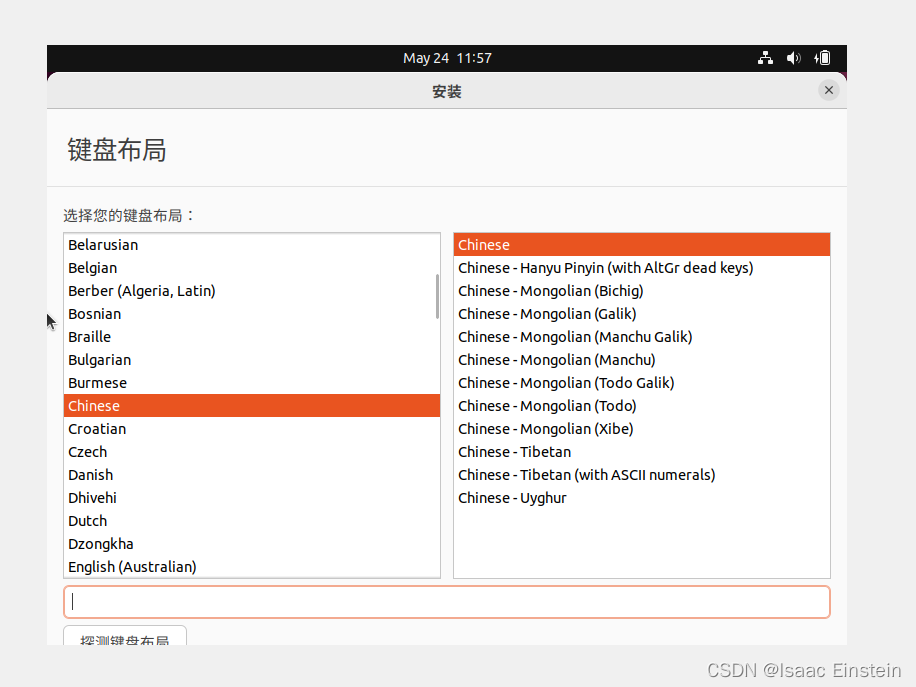
Task: Select Bulgarian layout
Action: coord(252,360)
